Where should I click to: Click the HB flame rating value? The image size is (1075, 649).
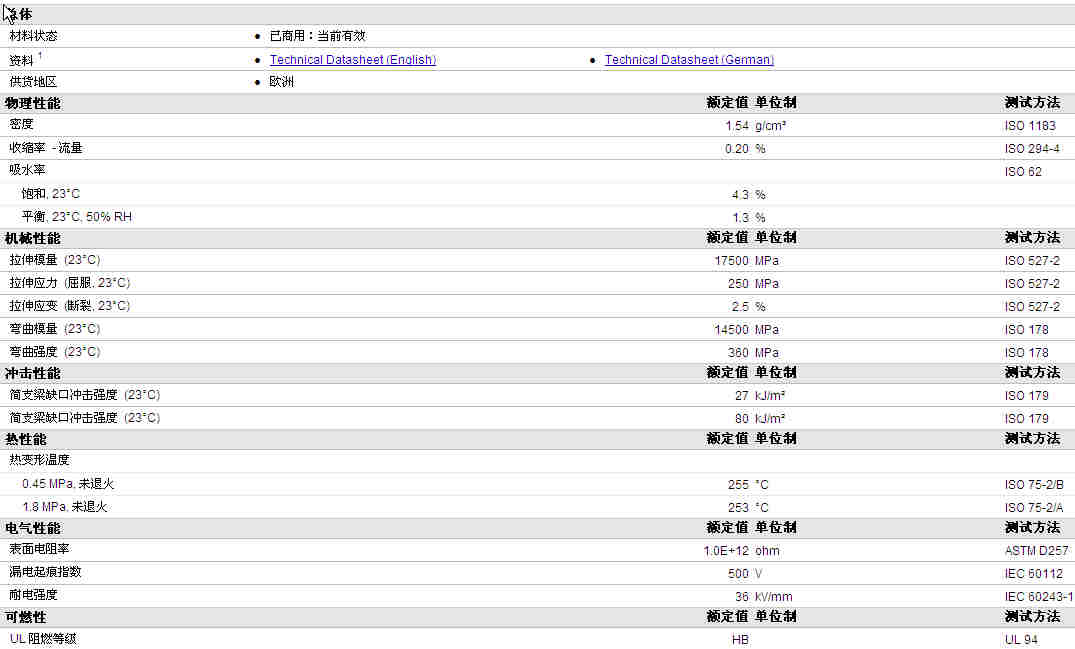point(740,639)
